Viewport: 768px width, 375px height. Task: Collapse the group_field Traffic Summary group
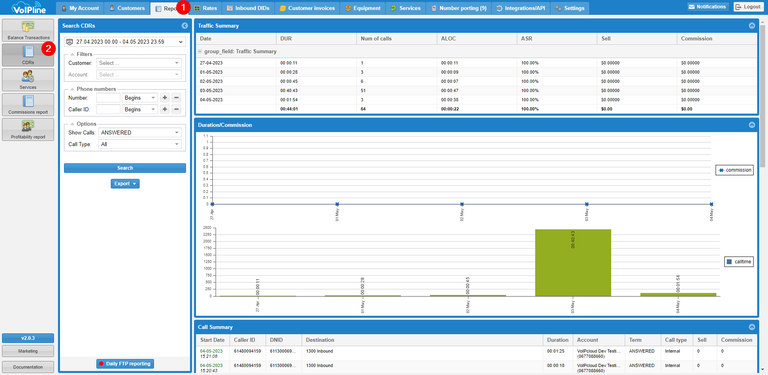[200, 51]
